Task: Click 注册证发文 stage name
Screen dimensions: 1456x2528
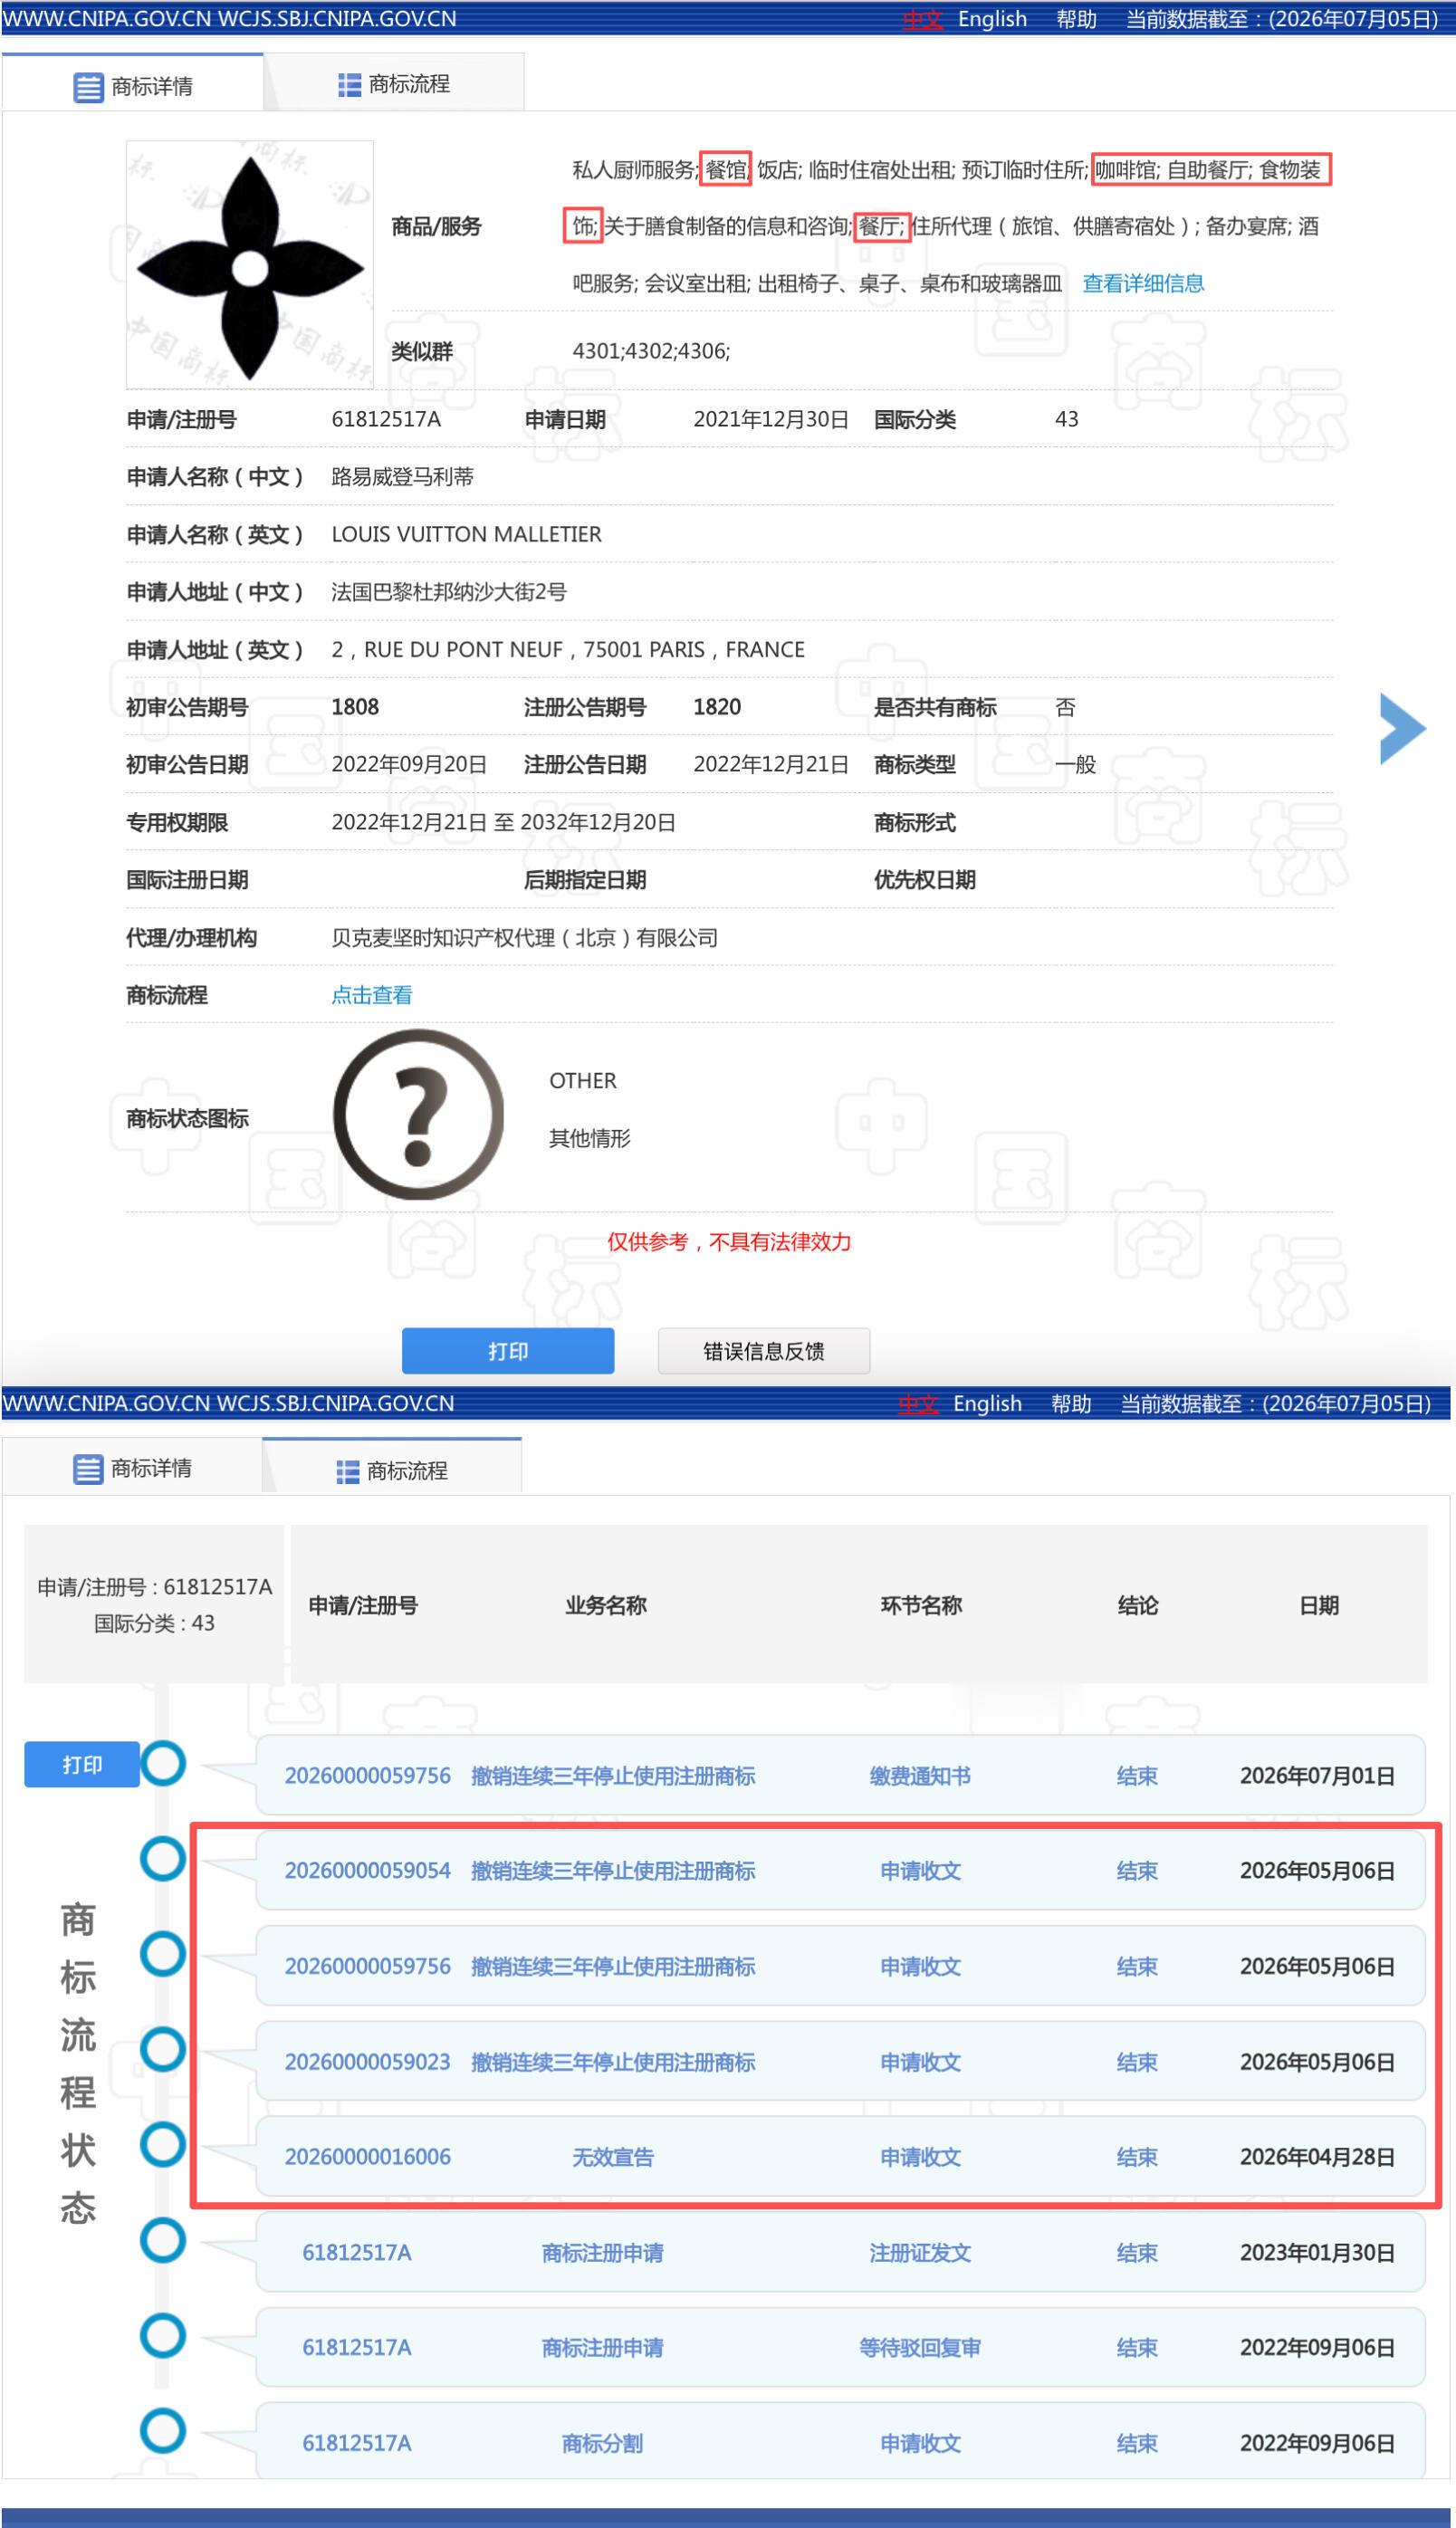Action: click(920, 2252)
